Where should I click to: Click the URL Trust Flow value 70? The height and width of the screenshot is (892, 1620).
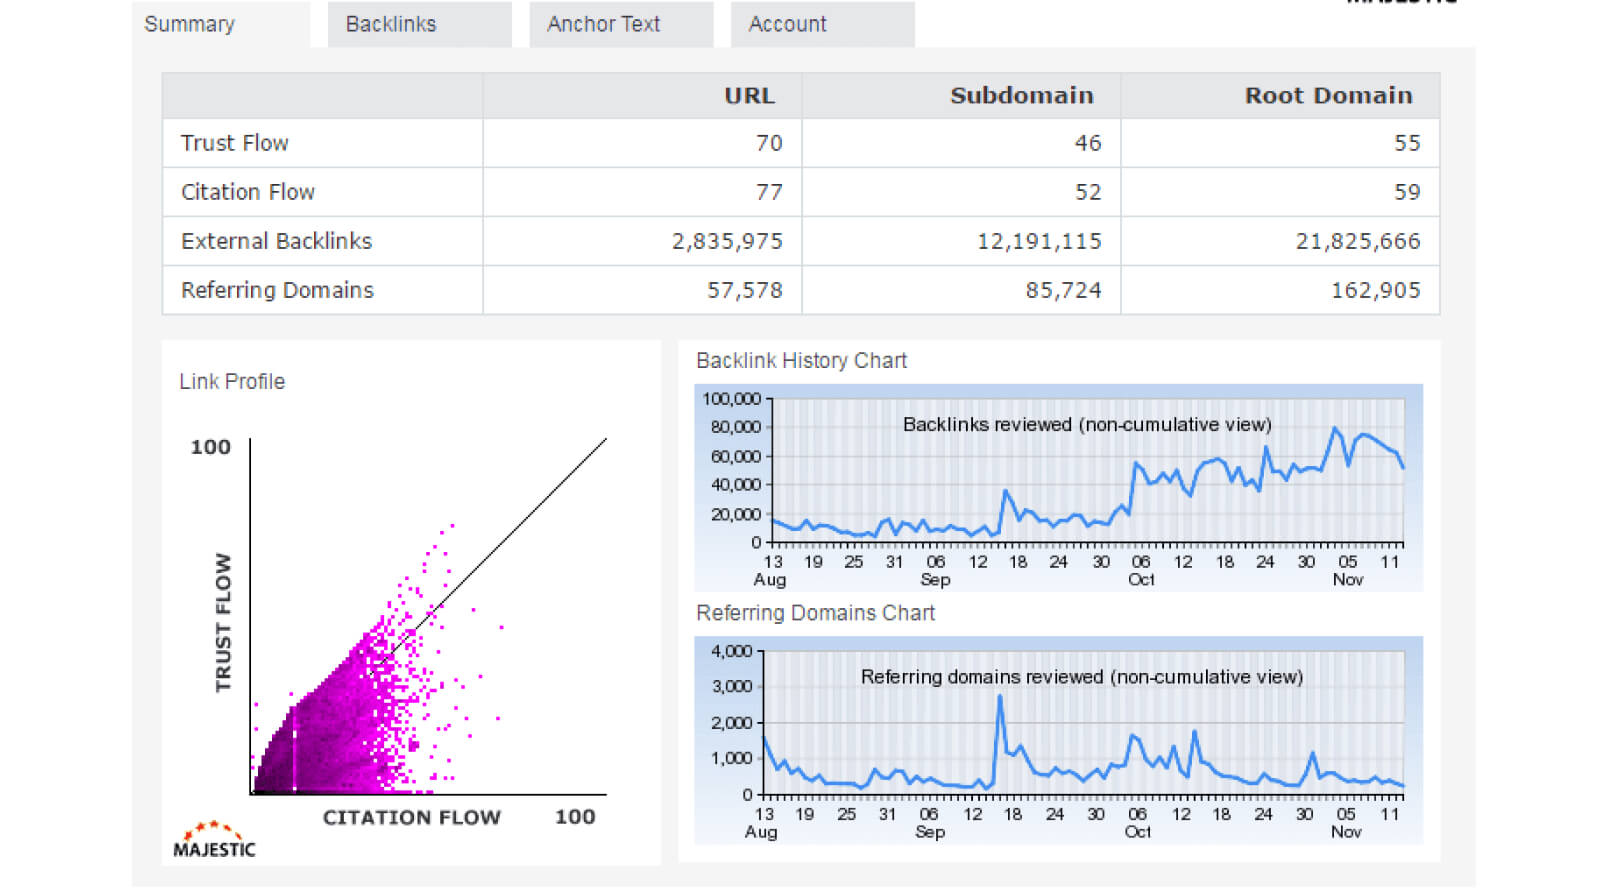(x=768, y=143)
